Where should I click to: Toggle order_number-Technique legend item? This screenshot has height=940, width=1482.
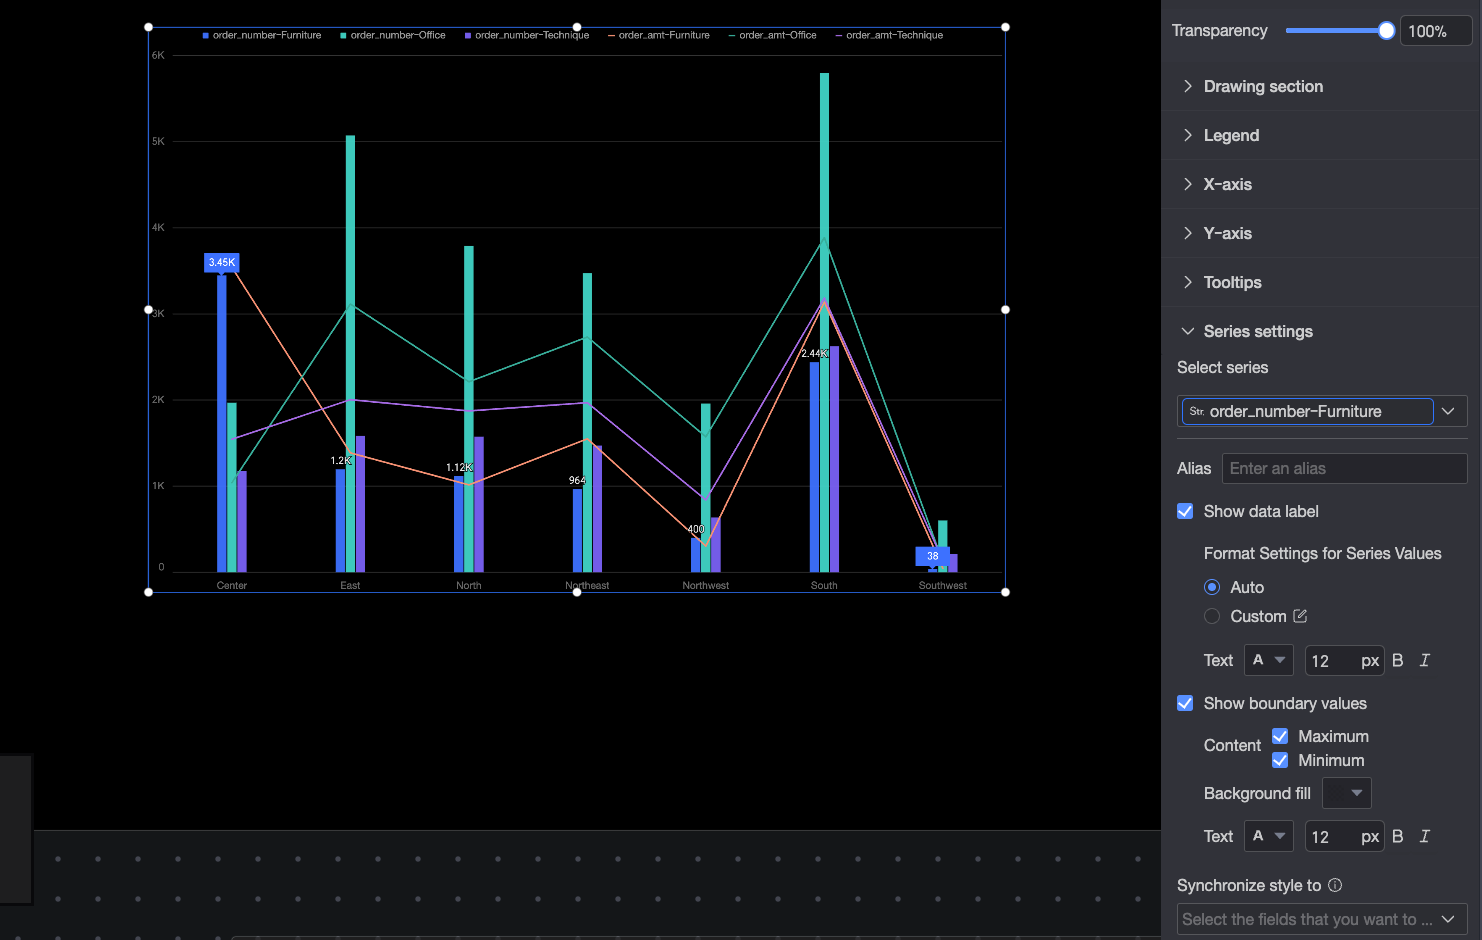point(527,35)
